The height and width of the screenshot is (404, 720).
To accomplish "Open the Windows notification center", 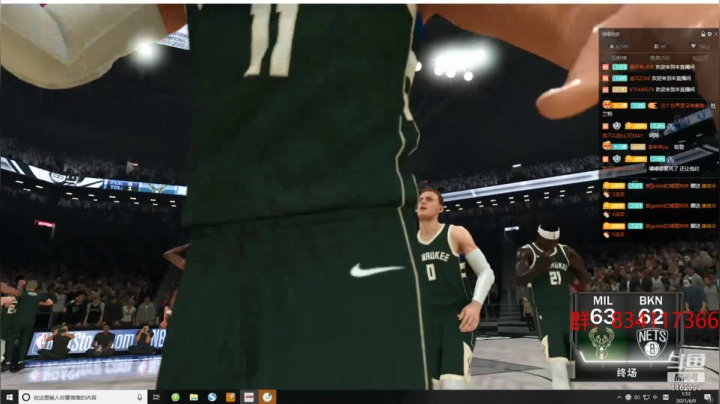I will click(x=709, y=398).
